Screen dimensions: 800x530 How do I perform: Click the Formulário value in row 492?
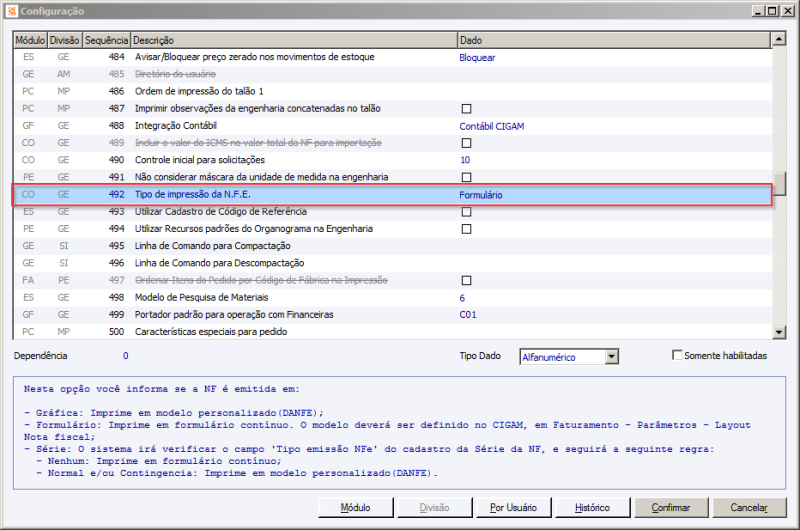[x=481, y=195]
